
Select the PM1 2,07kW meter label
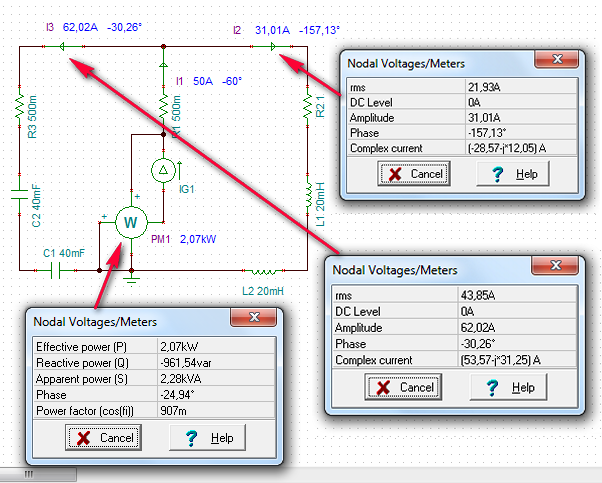click(182, 240)
